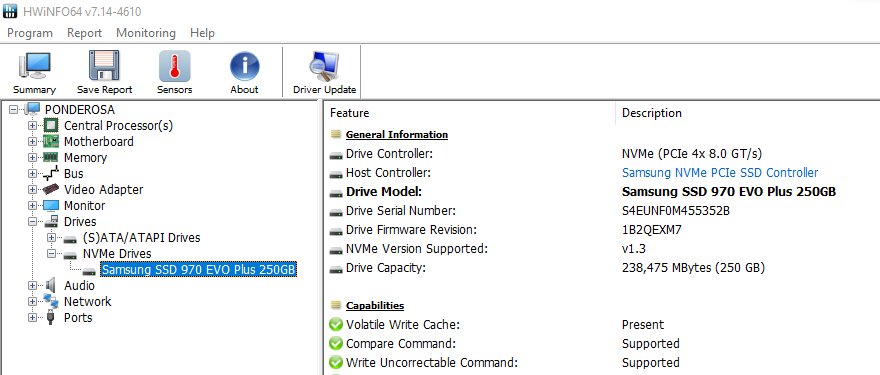Open the Monitoring menu

146,33
